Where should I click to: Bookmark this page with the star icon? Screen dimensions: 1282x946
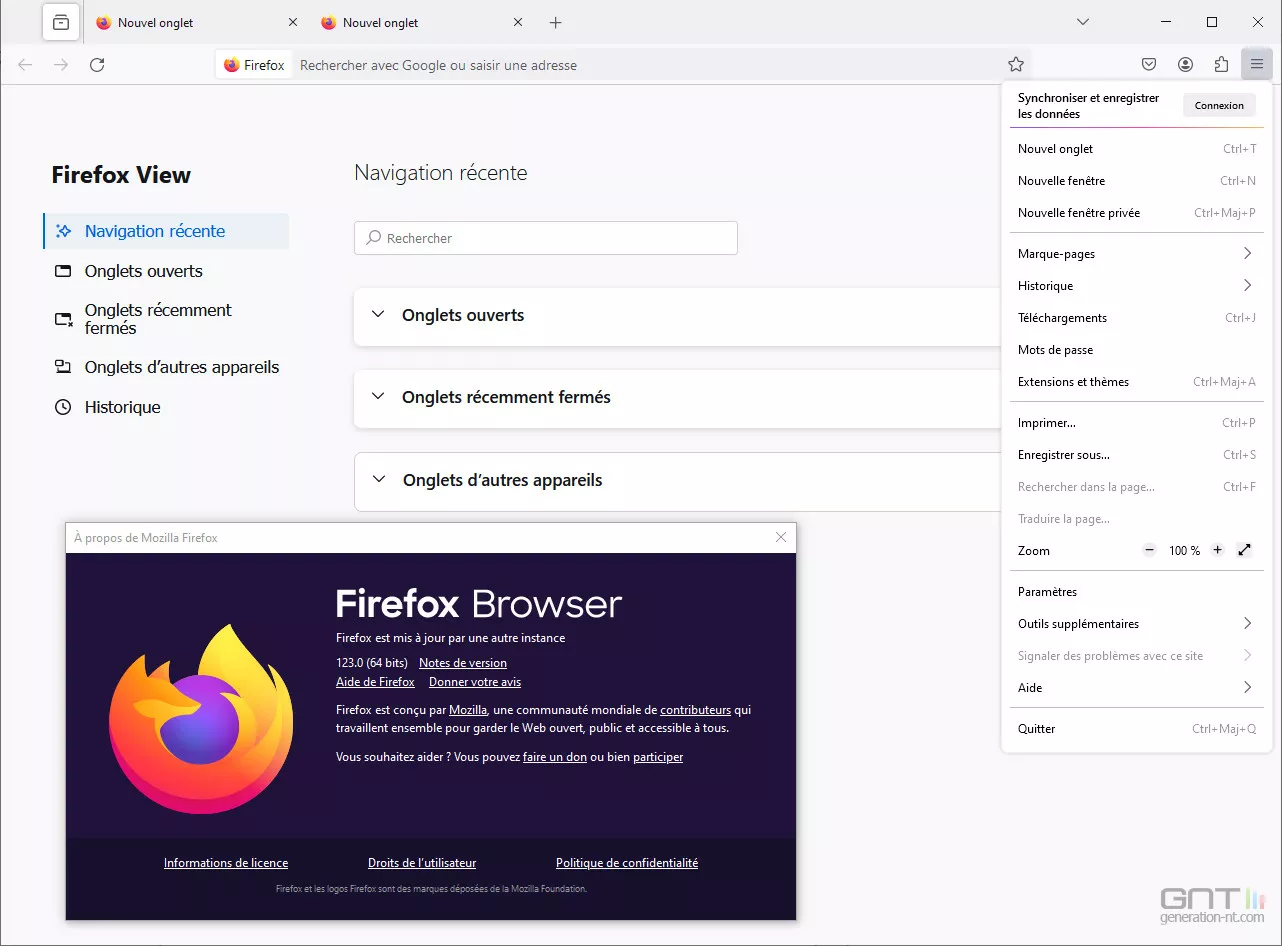click(1016, 65)
